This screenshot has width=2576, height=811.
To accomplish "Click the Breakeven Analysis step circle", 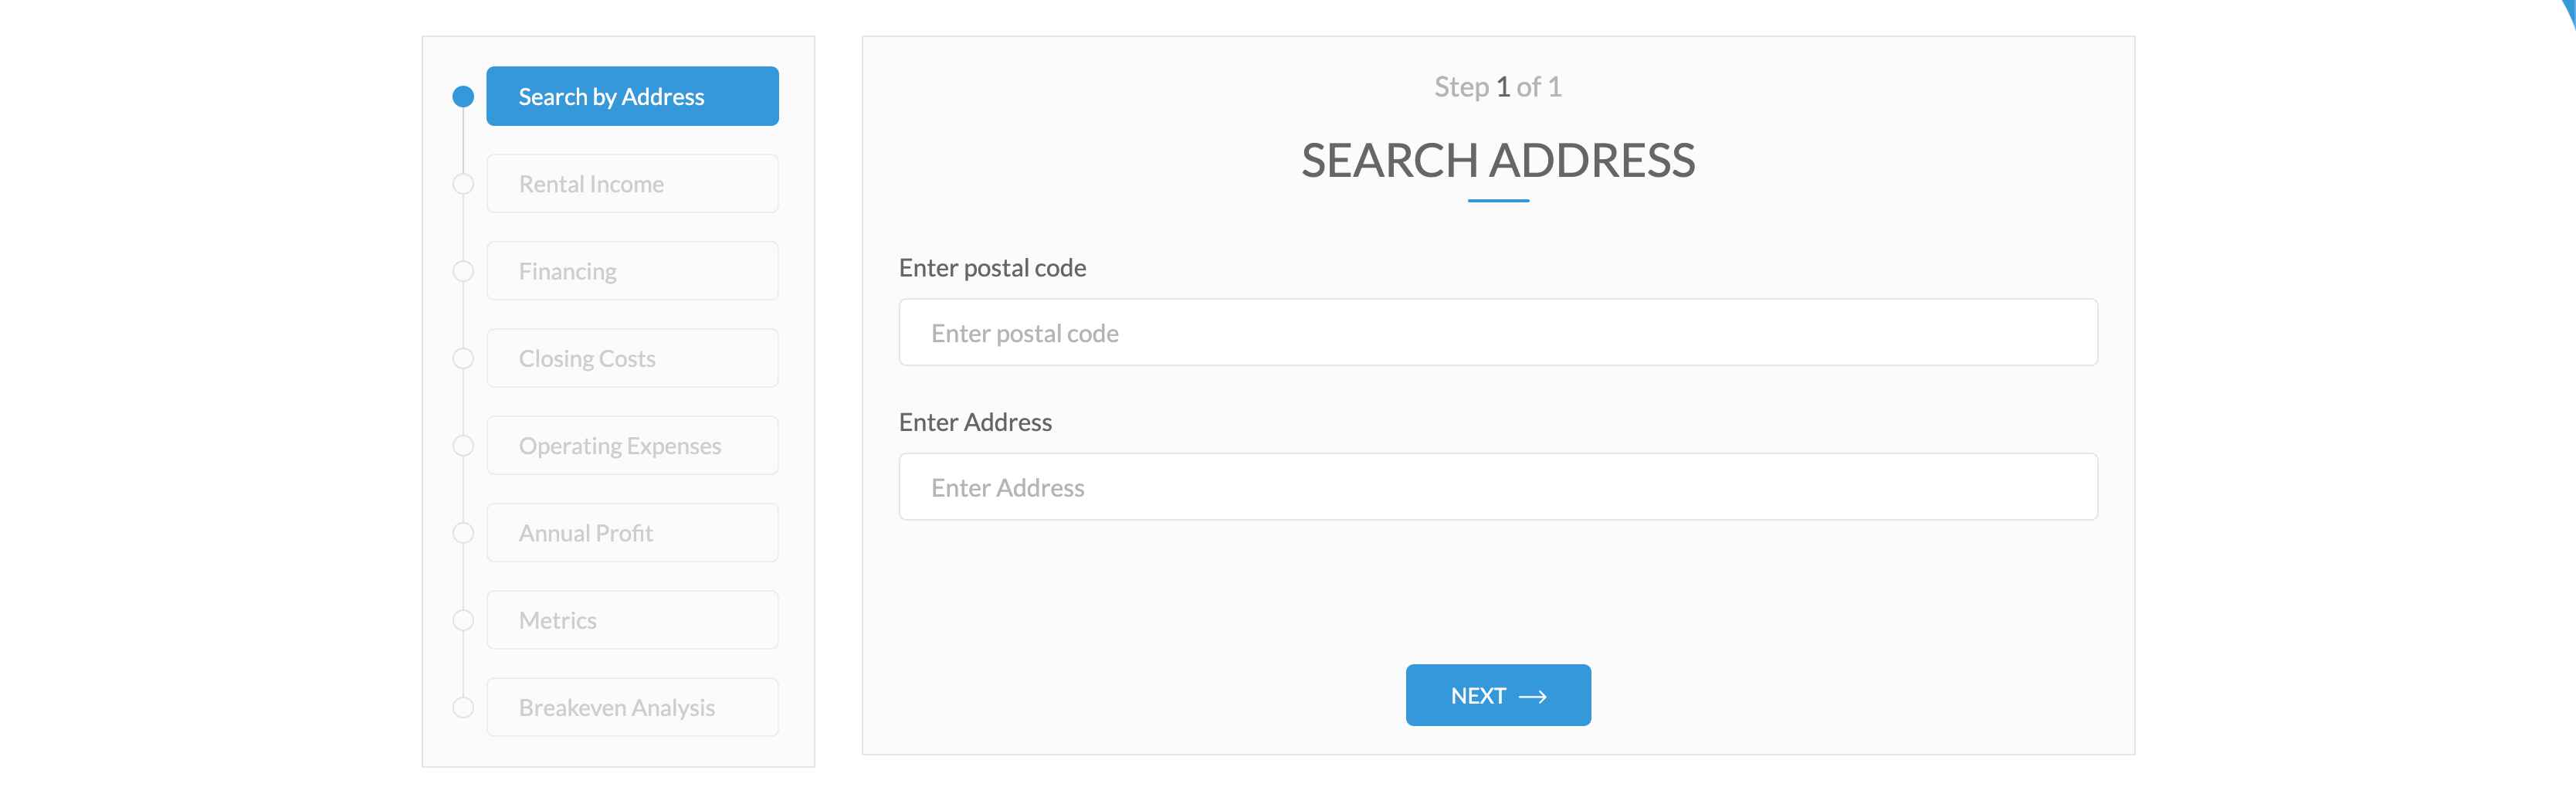I will coord(463,707).
